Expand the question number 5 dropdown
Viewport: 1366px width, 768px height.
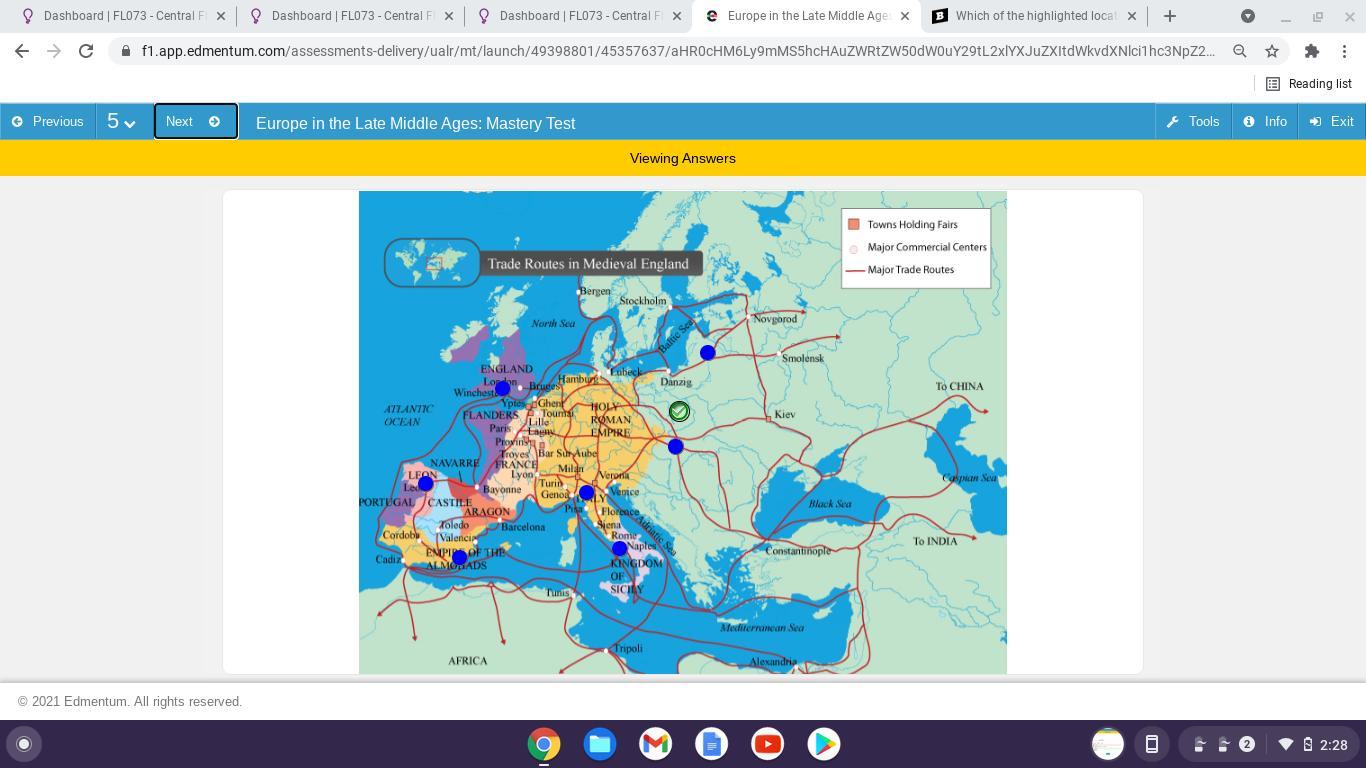122,122
